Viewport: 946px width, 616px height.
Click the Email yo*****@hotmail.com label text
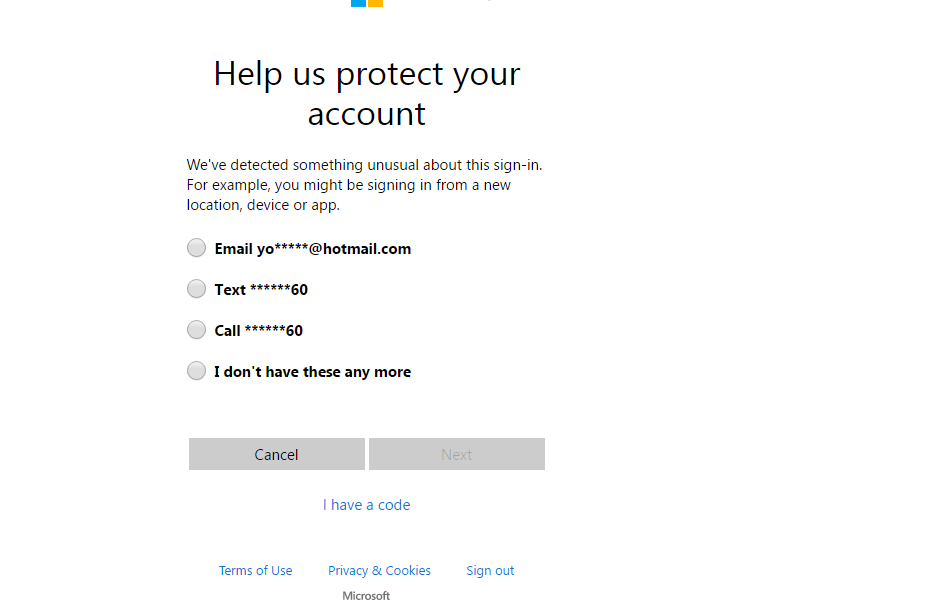pos(313,249)
